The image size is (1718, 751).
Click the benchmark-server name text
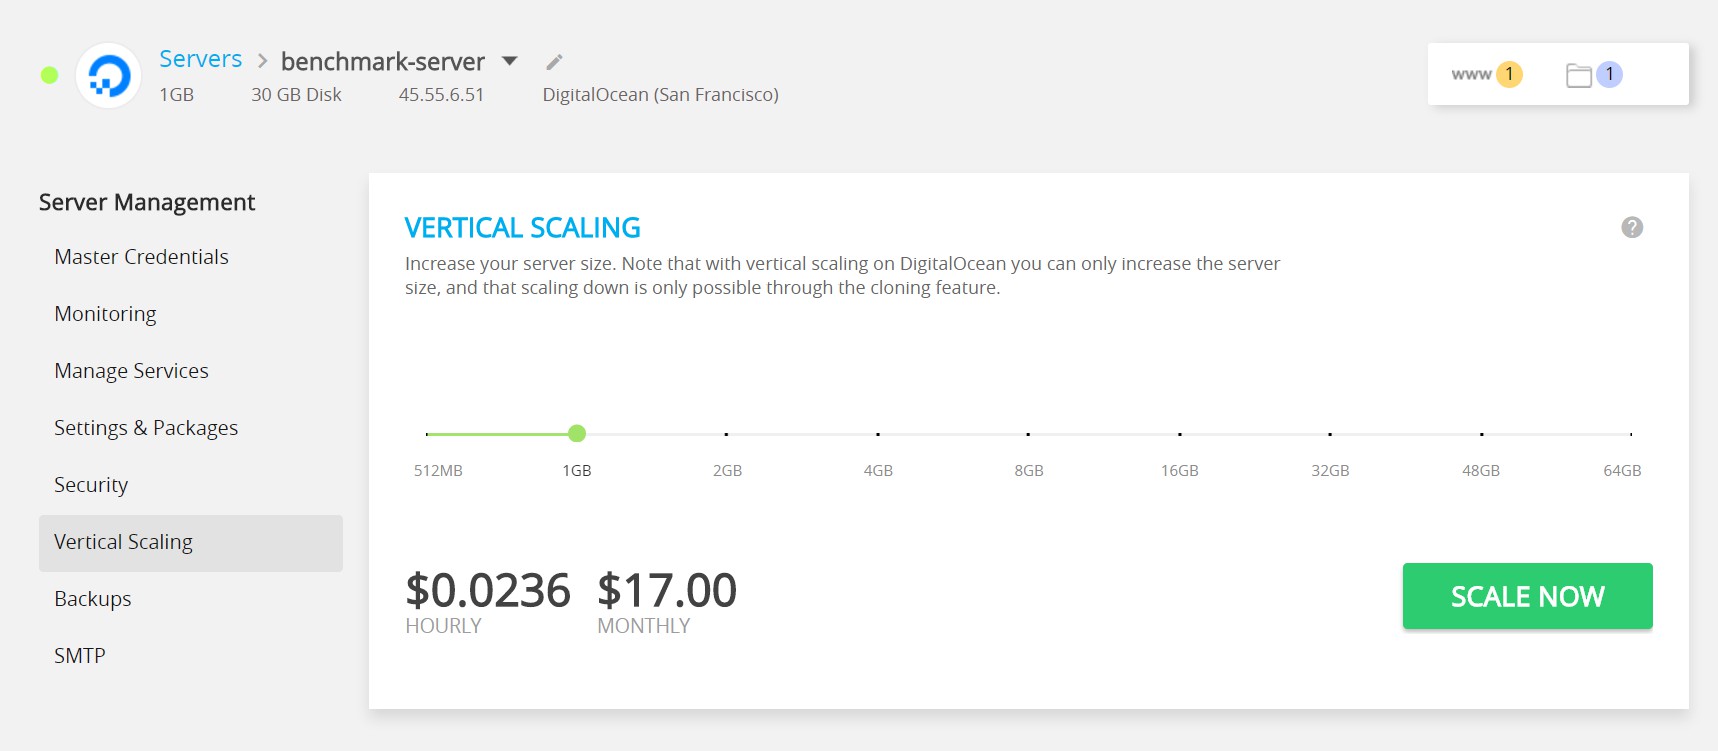click(383, 62)
